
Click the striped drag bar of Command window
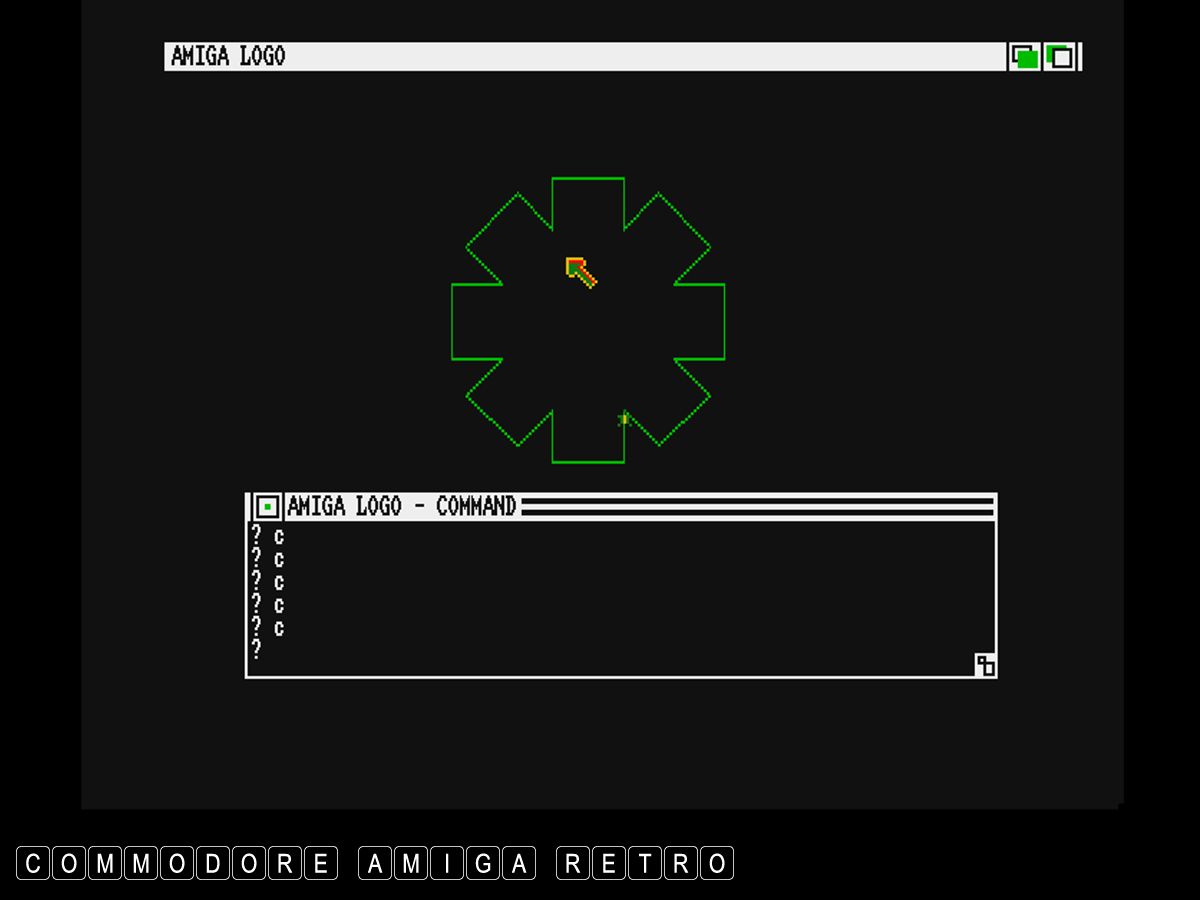tap(757, 507)
